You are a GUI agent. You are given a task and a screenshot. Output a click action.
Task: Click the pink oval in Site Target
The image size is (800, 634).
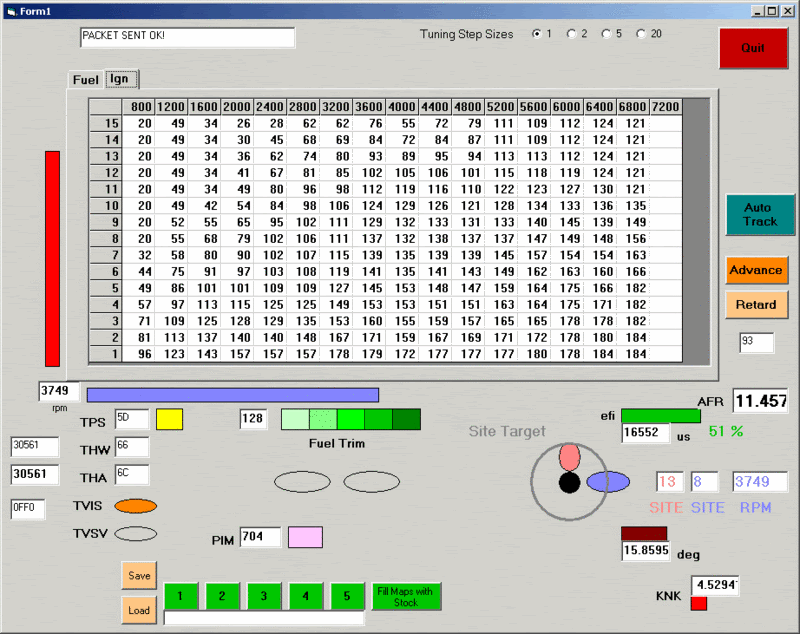coord(569,458)
